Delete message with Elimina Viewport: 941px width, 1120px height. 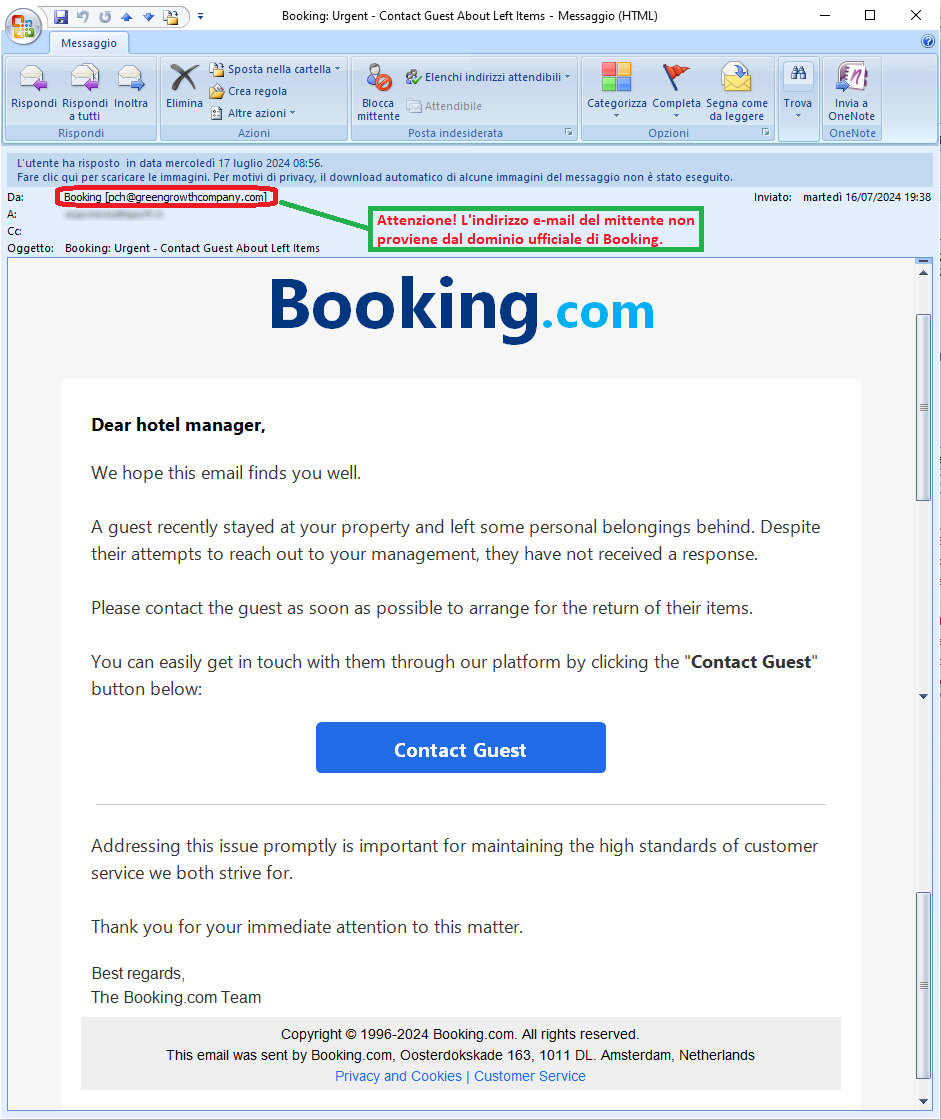tap(184, 87)
